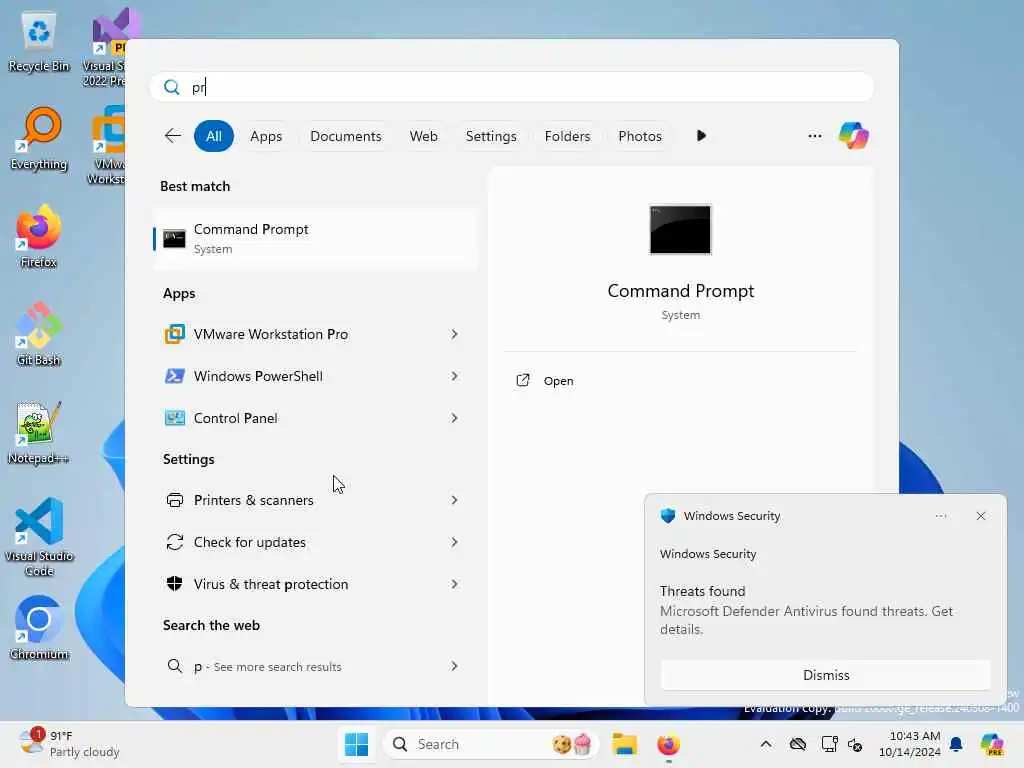Switch to the Apps filter tab
The width and height of the screenshot is (1024, 768).
tap(266, 136)
